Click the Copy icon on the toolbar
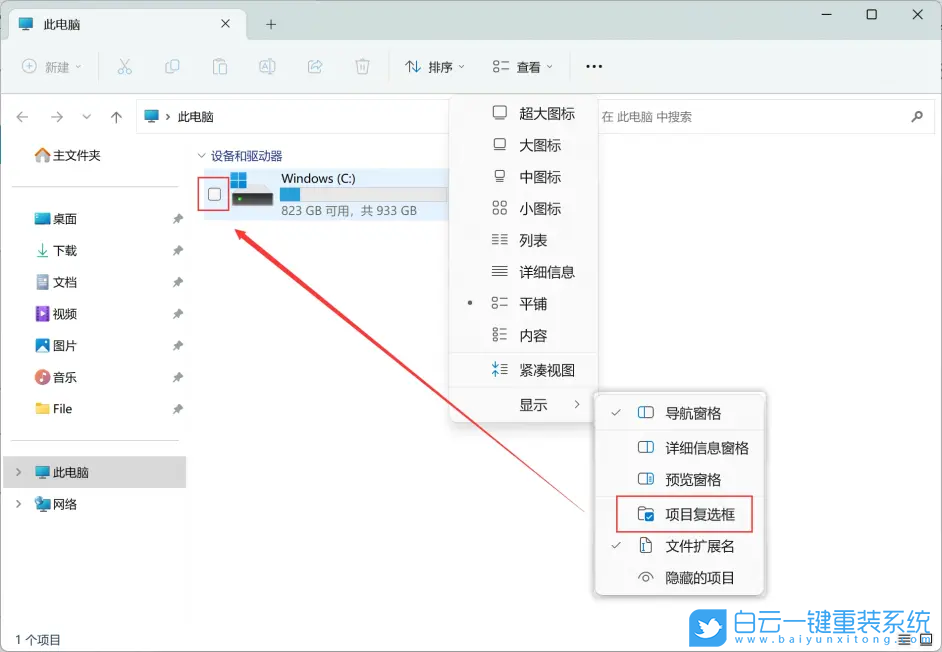 [x=173, y=66]
